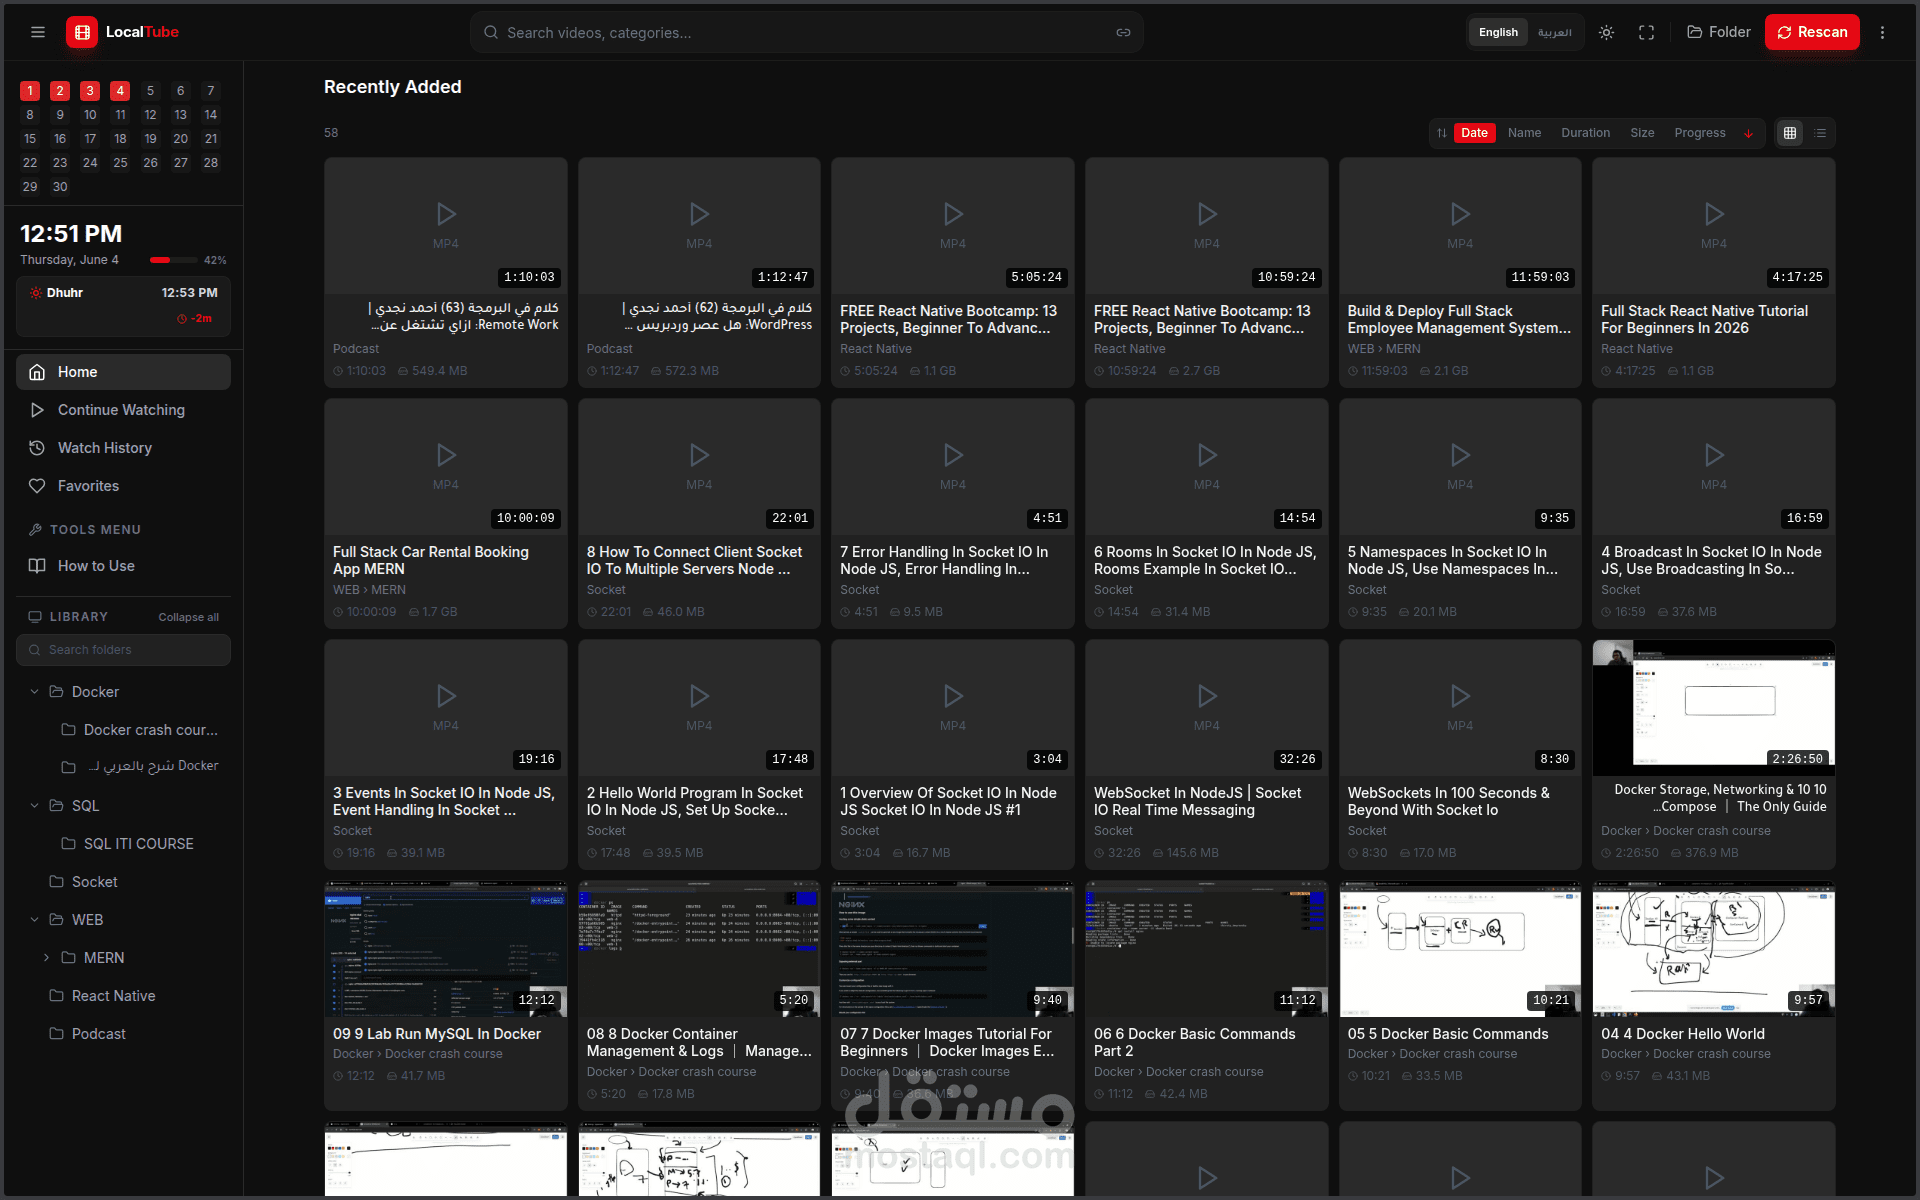Open the hamburger sidebar menu
1920x1200 pixels.
click(38, 32)
